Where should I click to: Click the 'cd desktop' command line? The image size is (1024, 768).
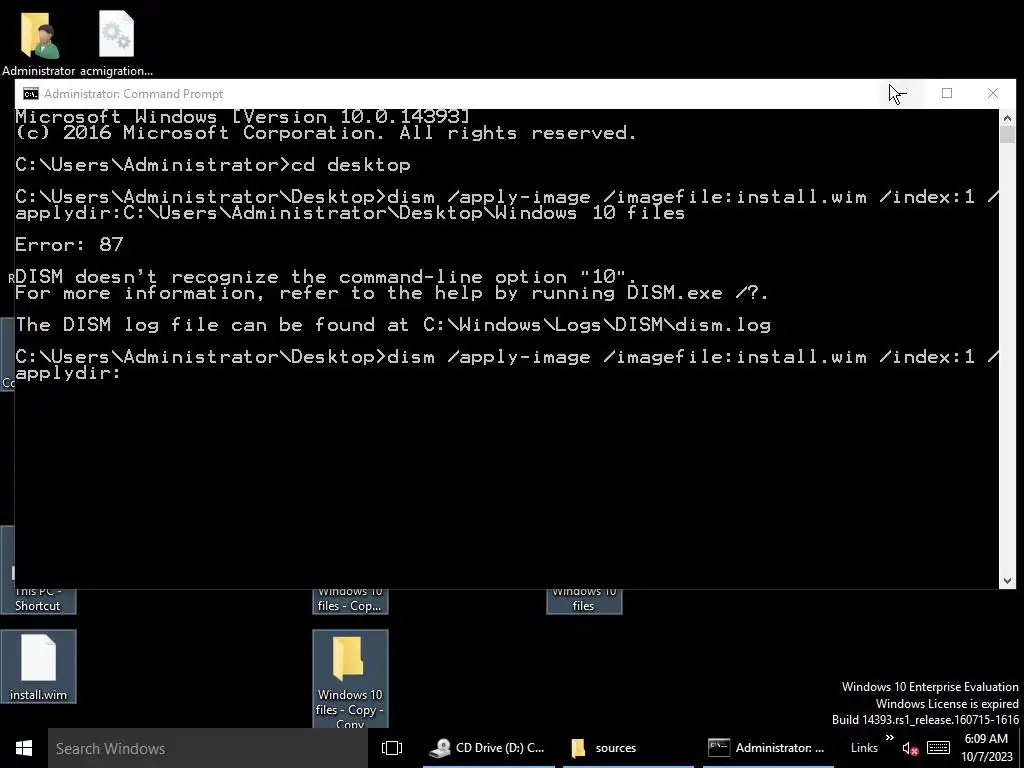(213, 165)
